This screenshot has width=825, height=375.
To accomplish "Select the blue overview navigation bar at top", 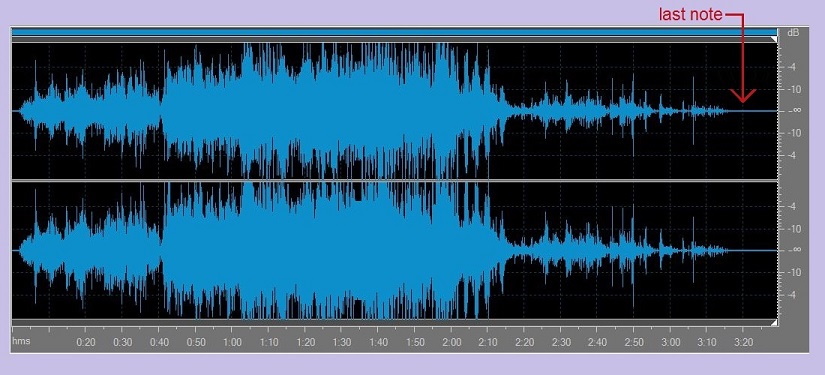I will pyautogui.click(x=394, y=32).
